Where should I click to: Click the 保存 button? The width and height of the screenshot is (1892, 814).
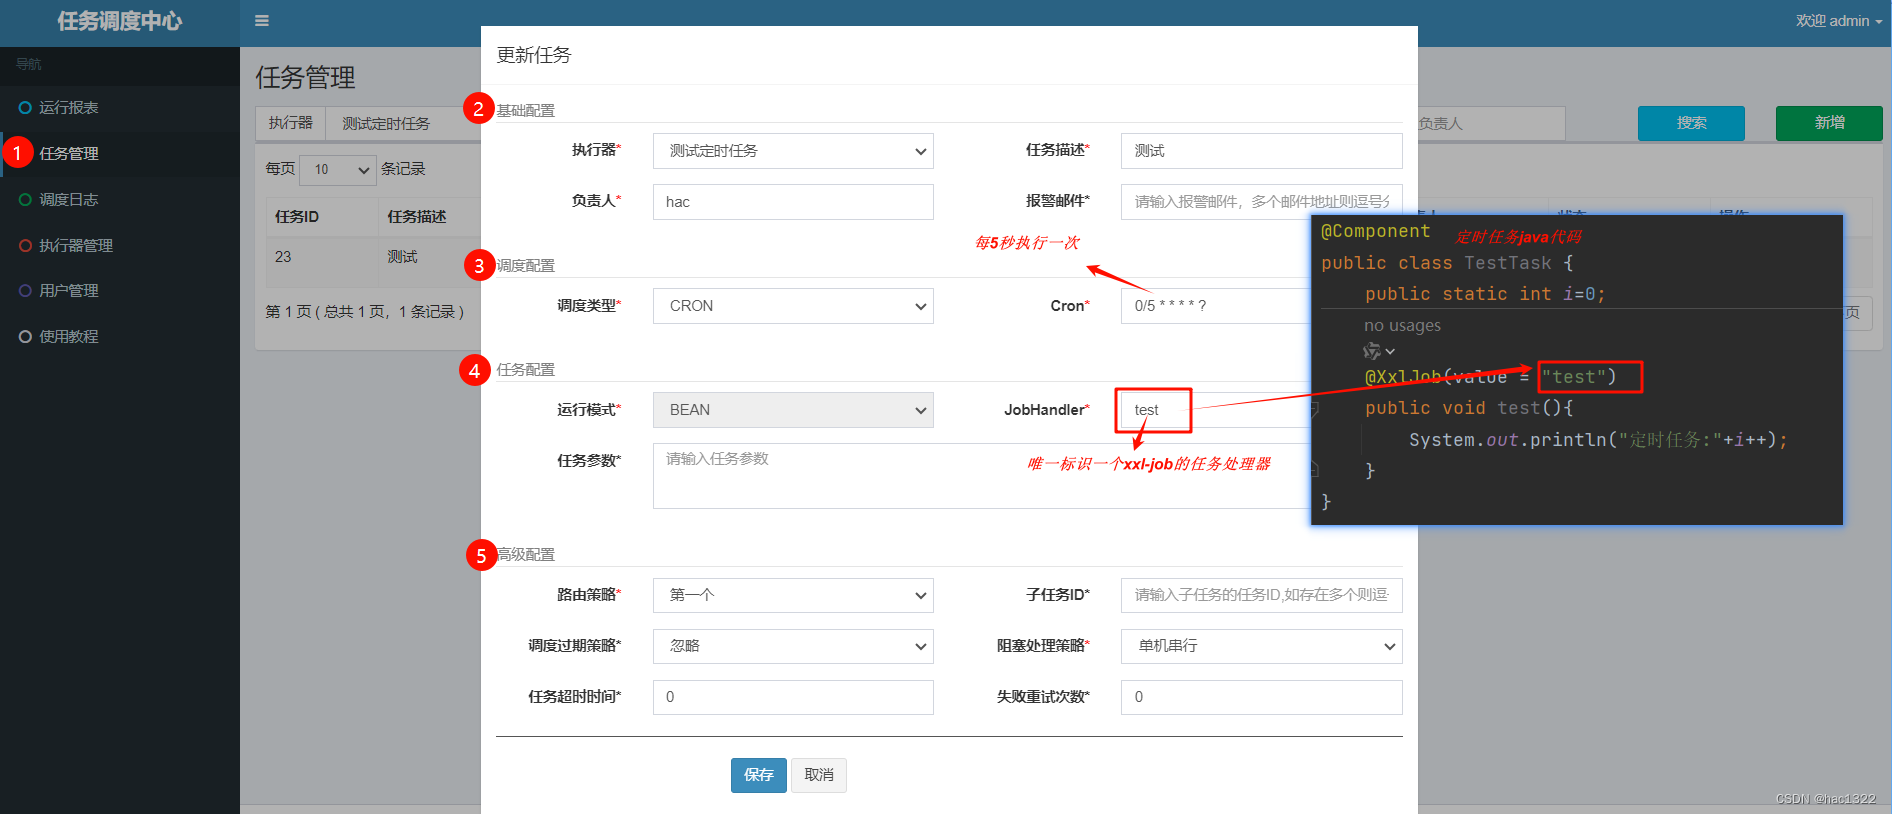pyautogui.click(x=758, y=775)
